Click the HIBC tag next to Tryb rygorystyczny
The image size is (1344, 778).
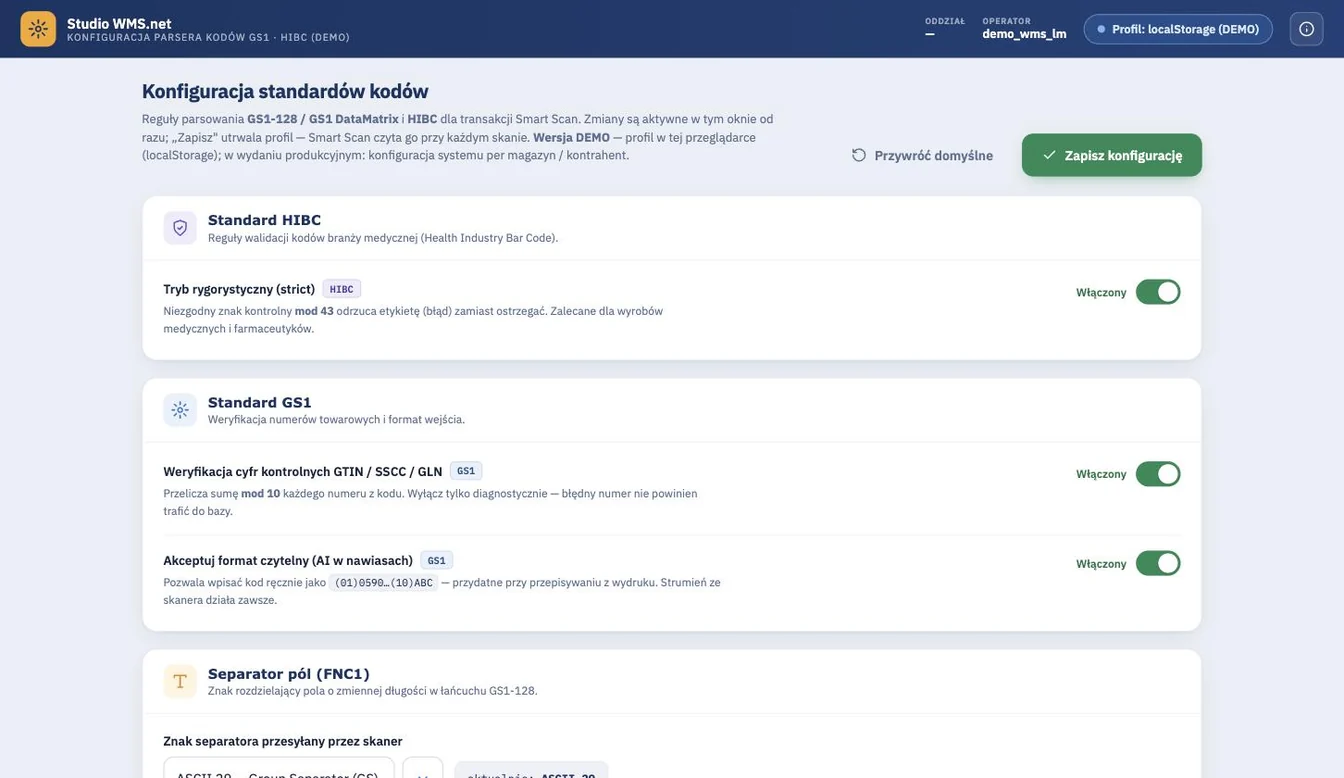[x=342, y=289]
